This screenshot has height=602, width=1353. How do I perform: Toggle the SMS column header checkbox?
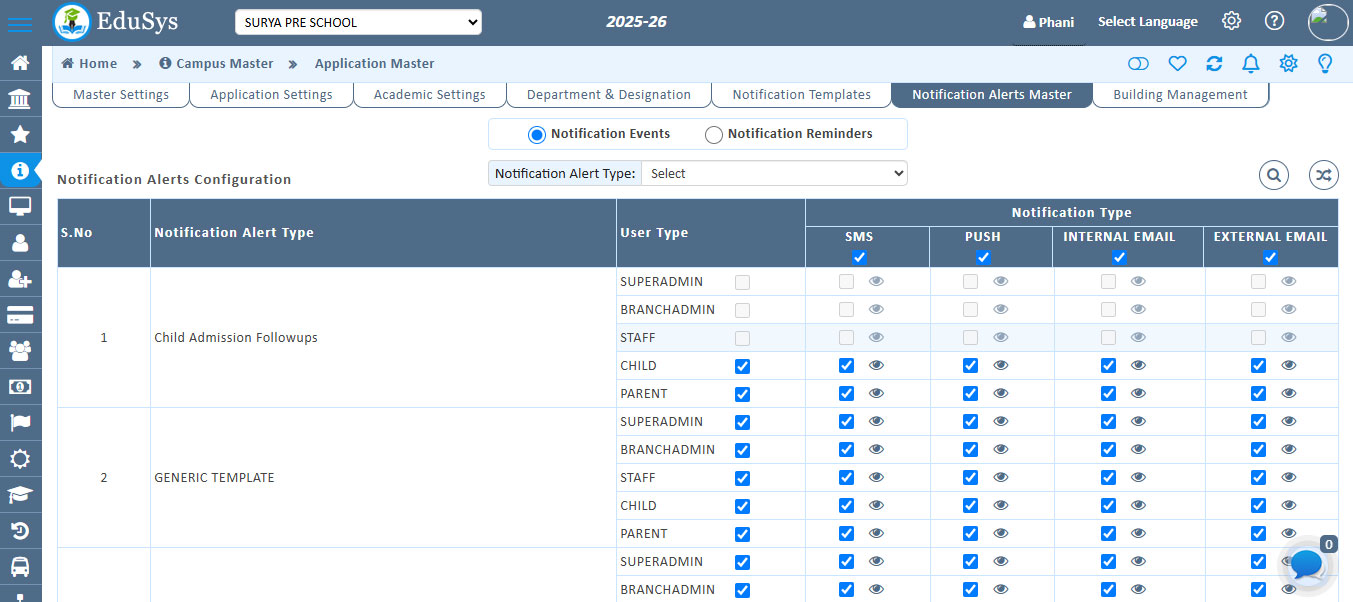click(x=859, y=257)
